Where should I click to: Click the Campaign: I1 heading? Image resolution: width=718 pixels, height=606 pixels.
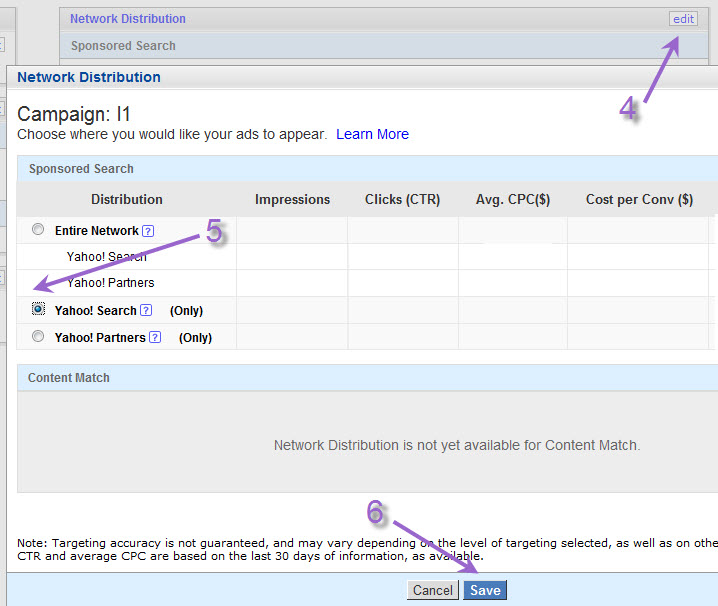[74, 114]
